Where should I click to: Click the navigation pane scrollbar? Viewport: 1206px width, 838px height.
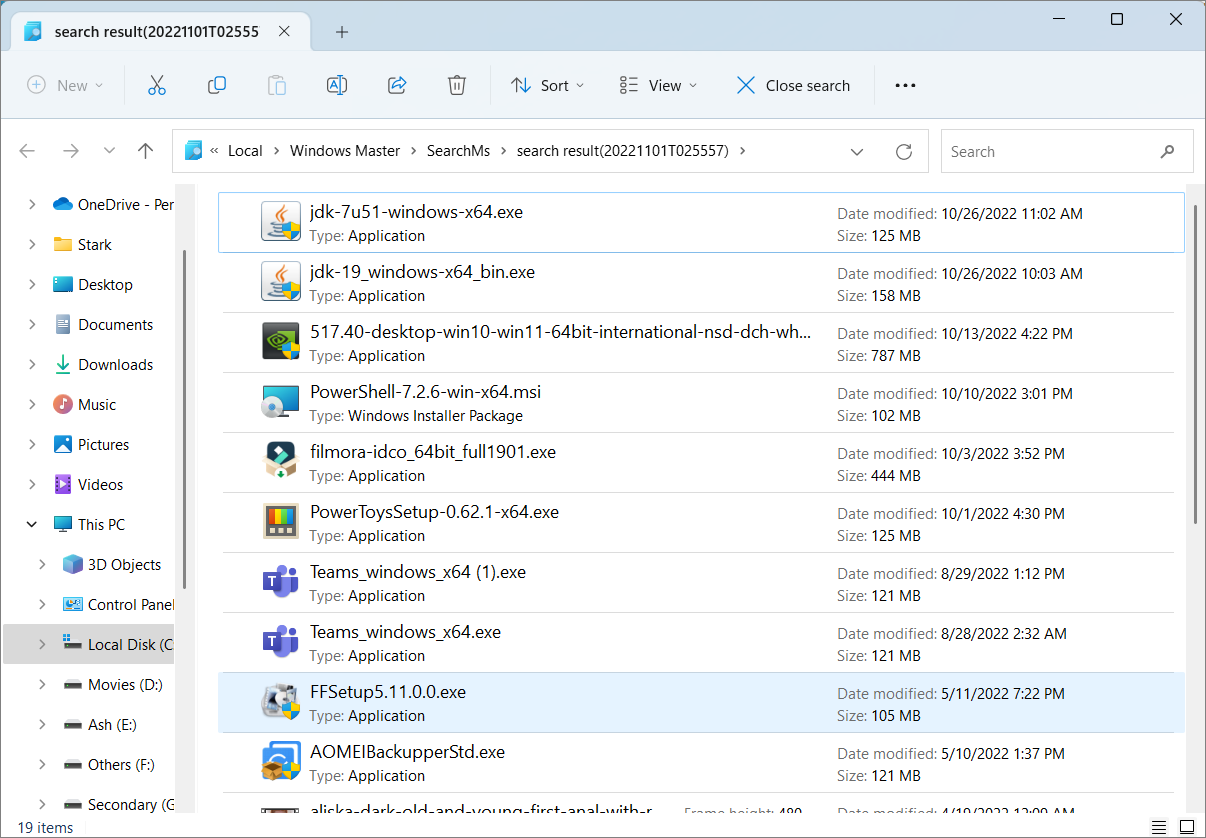pos(183,420)
